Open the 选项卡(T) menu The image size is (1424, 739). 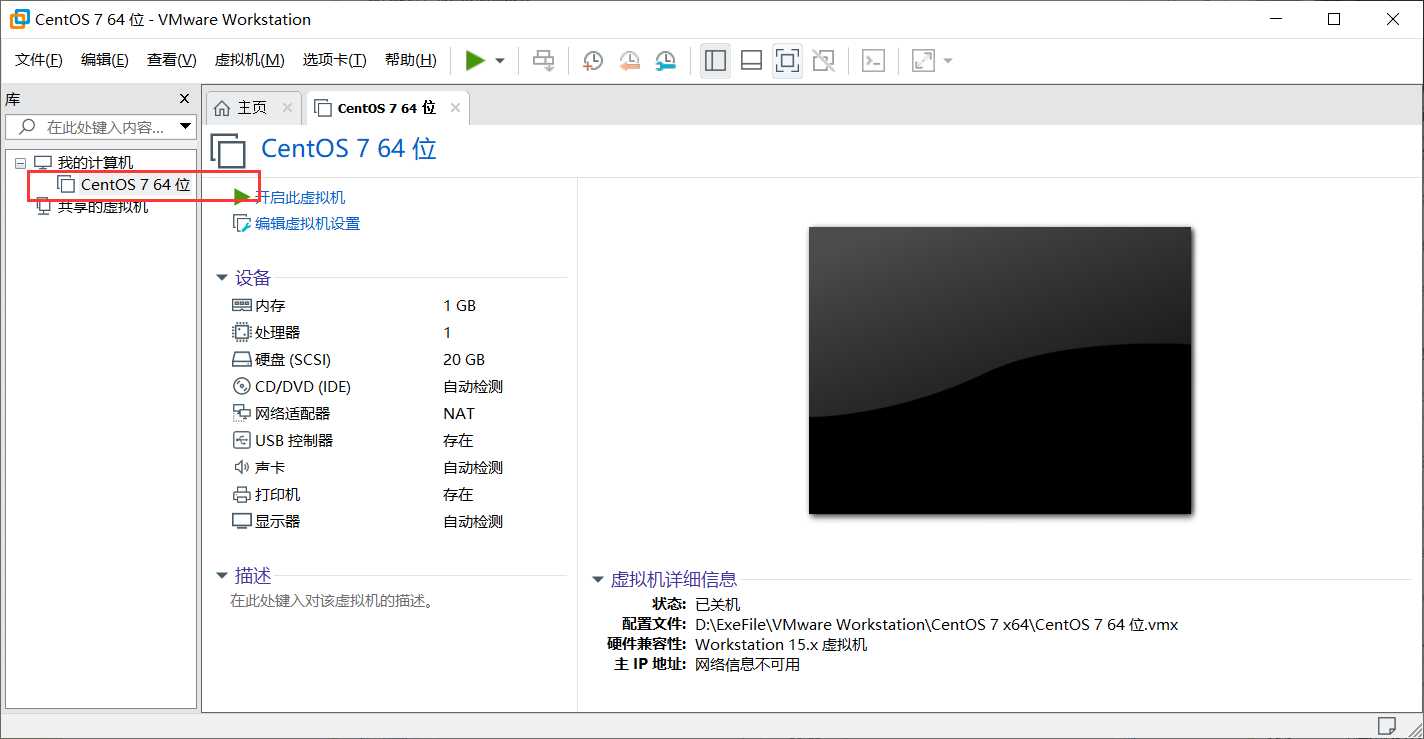pos(335,60)
